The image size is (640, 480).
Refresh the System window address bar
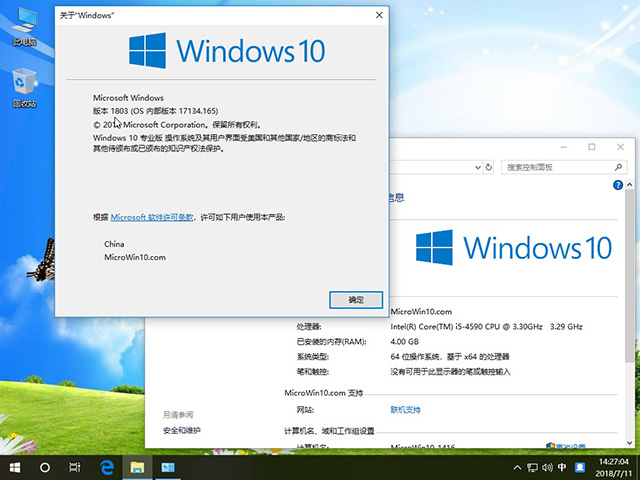tap(489, 167)
